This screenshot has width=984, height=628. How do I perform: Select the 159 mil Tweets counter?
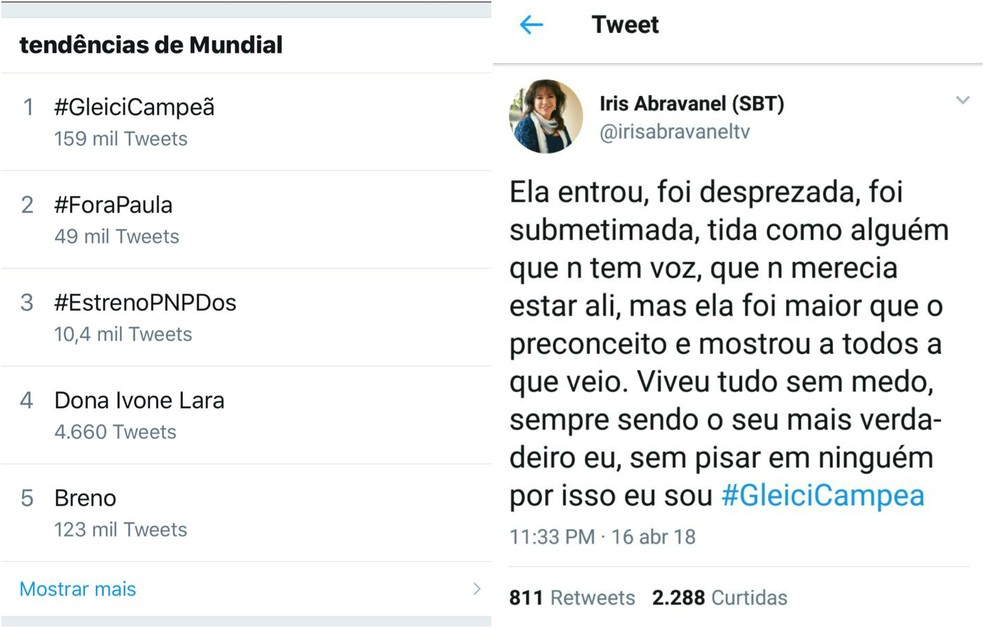pyautogui.click(x=120, y=138)
